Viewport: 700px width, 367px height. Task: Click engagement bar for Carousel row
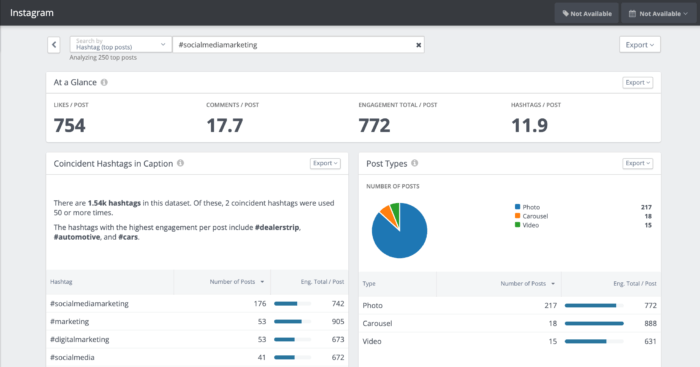click(594, 323)
